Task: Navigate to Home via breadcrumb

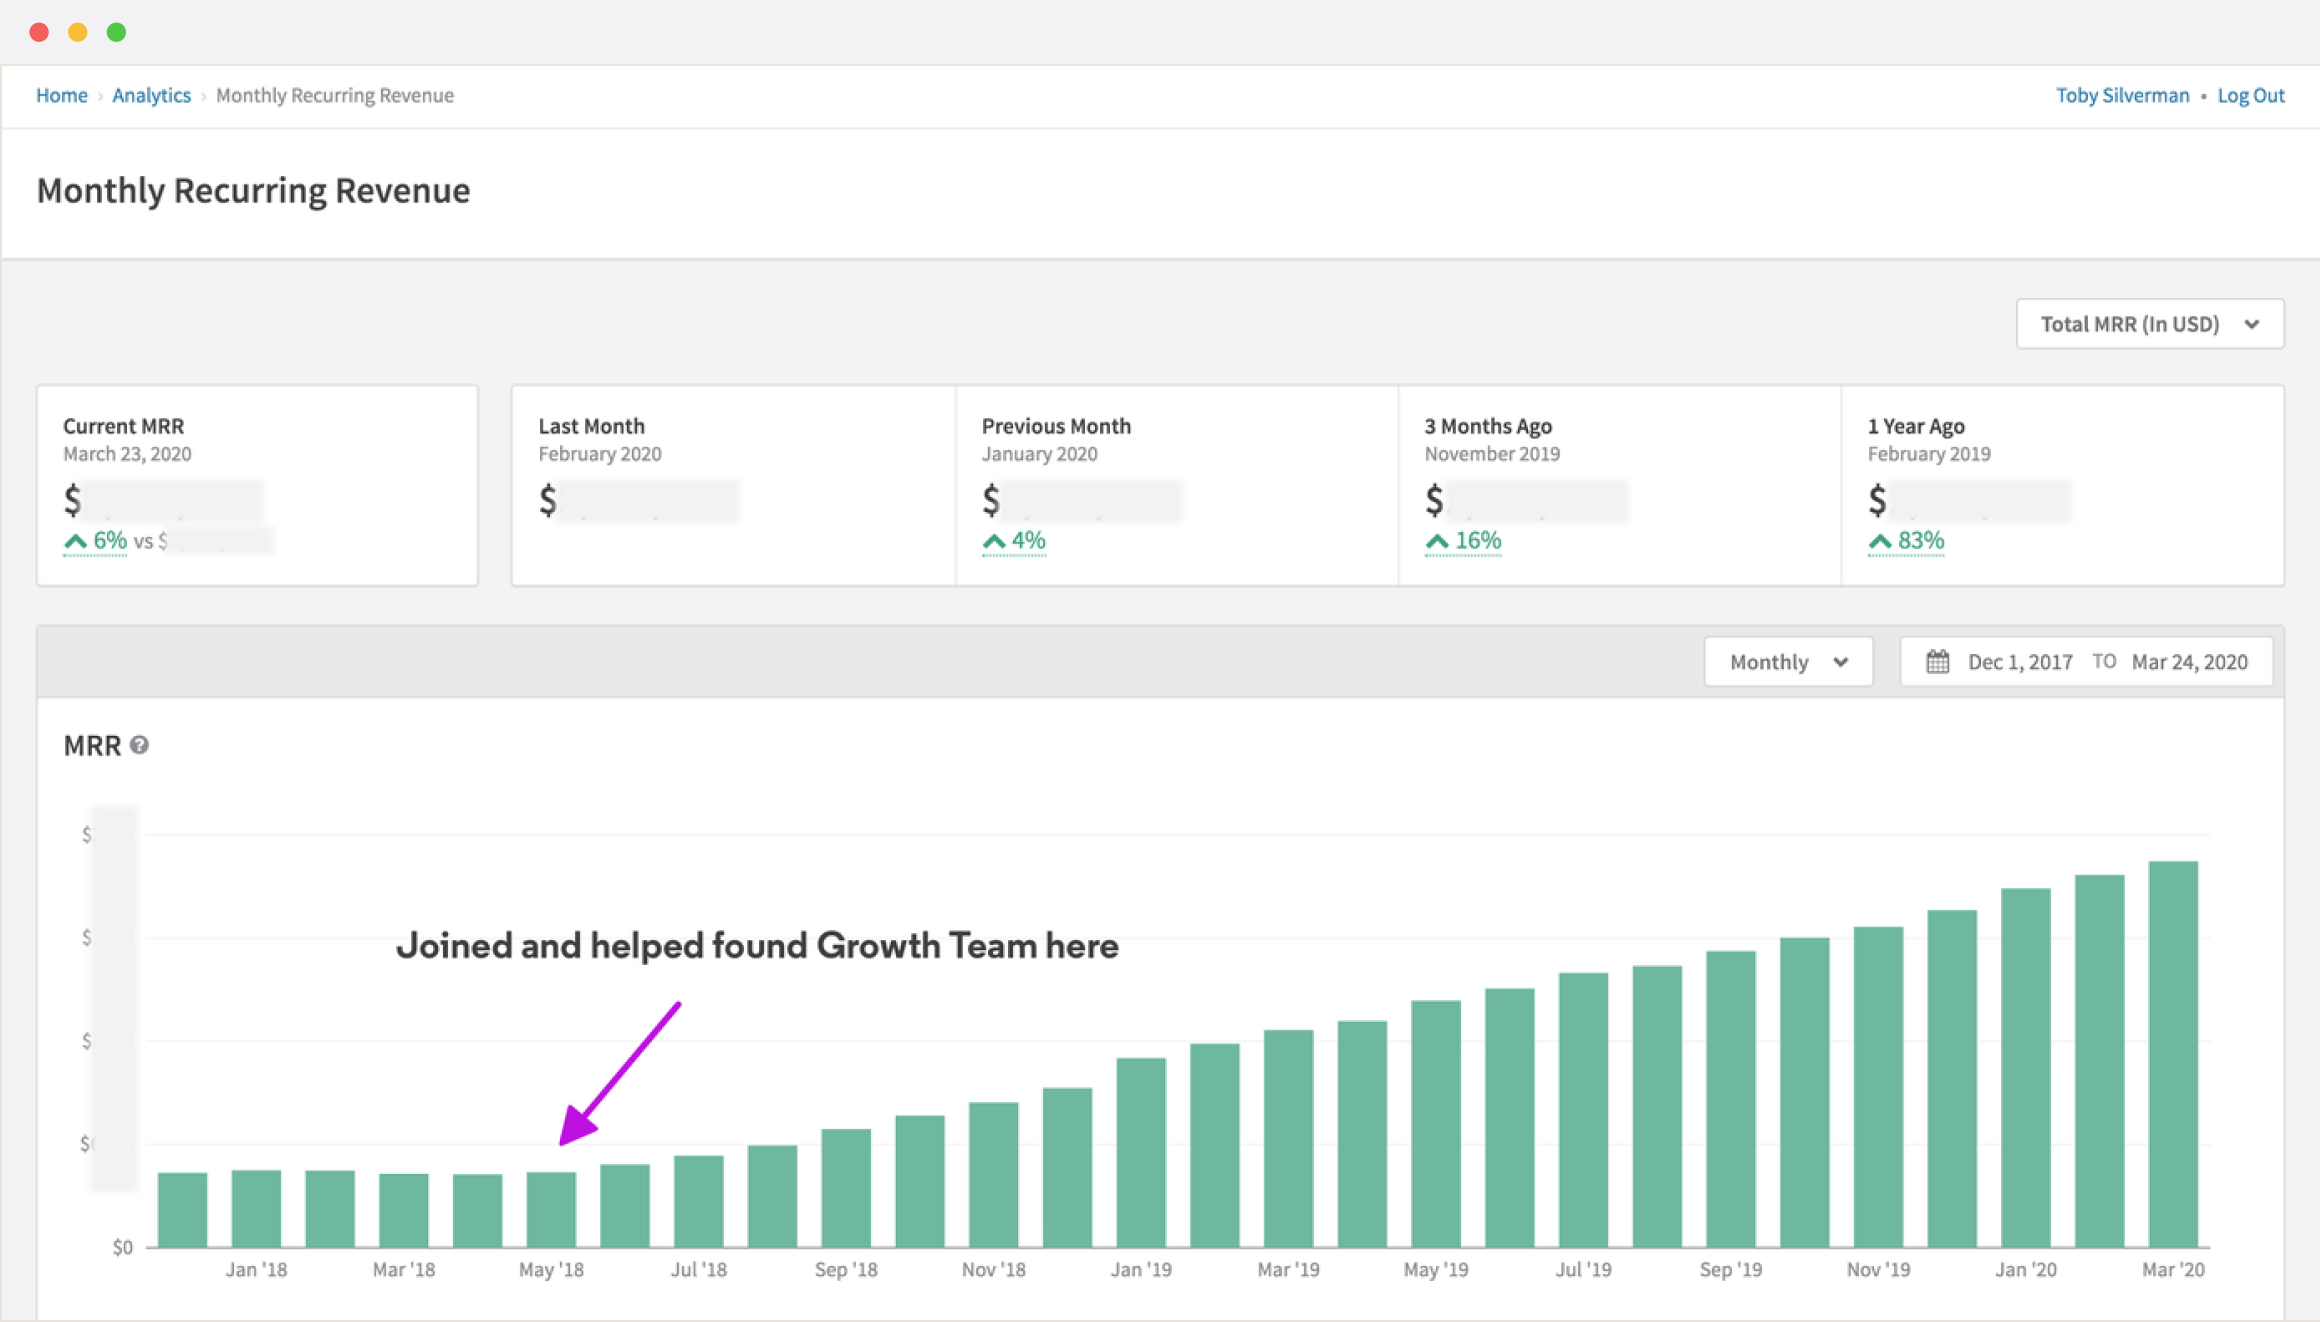Action: coord(61,95)
